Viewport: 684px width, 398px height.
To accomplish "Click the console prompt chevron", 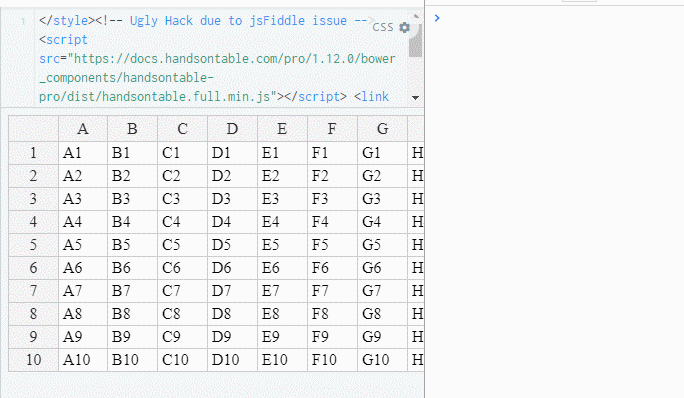I will 437,18.
